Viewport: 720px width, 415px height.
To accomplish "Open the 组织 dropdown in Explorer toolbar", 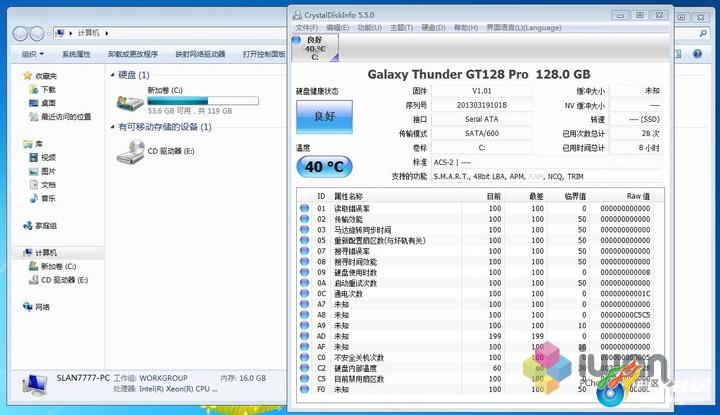I will tap(33, 54).
